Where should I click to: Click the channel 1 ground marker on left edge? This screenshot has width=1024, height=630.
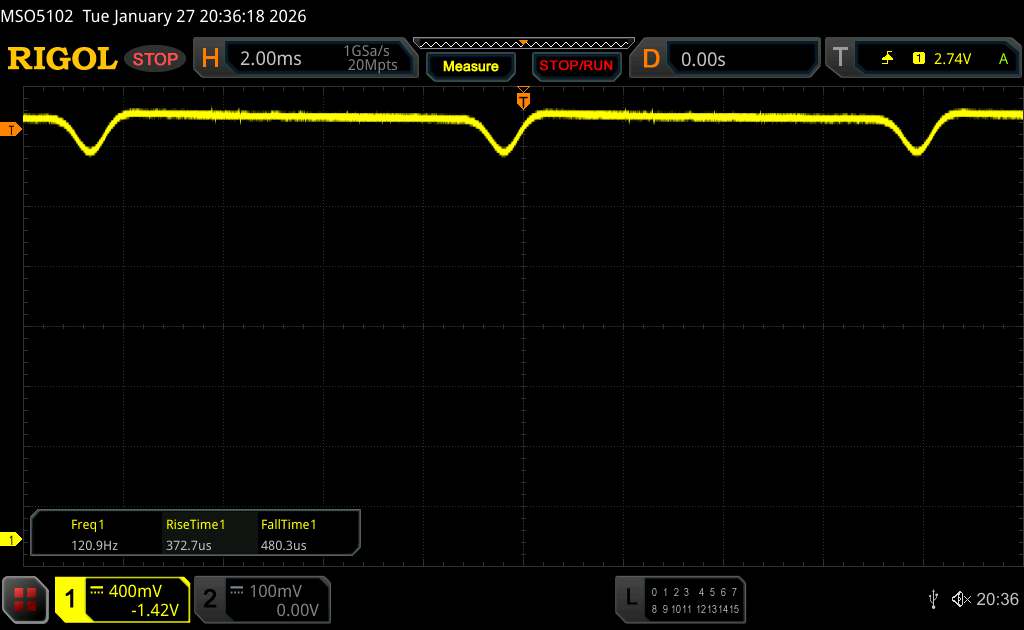tap(11, 540)
